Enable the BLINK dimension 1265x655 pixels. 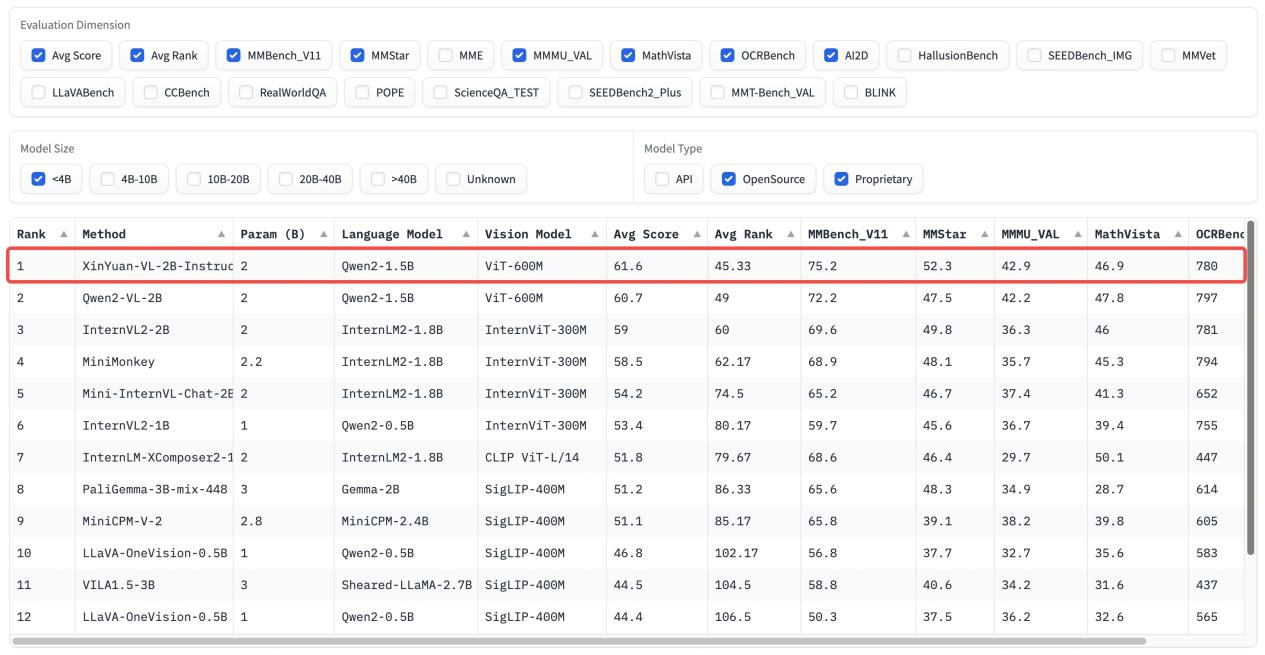pyautogui.click(x=850, y=93)
